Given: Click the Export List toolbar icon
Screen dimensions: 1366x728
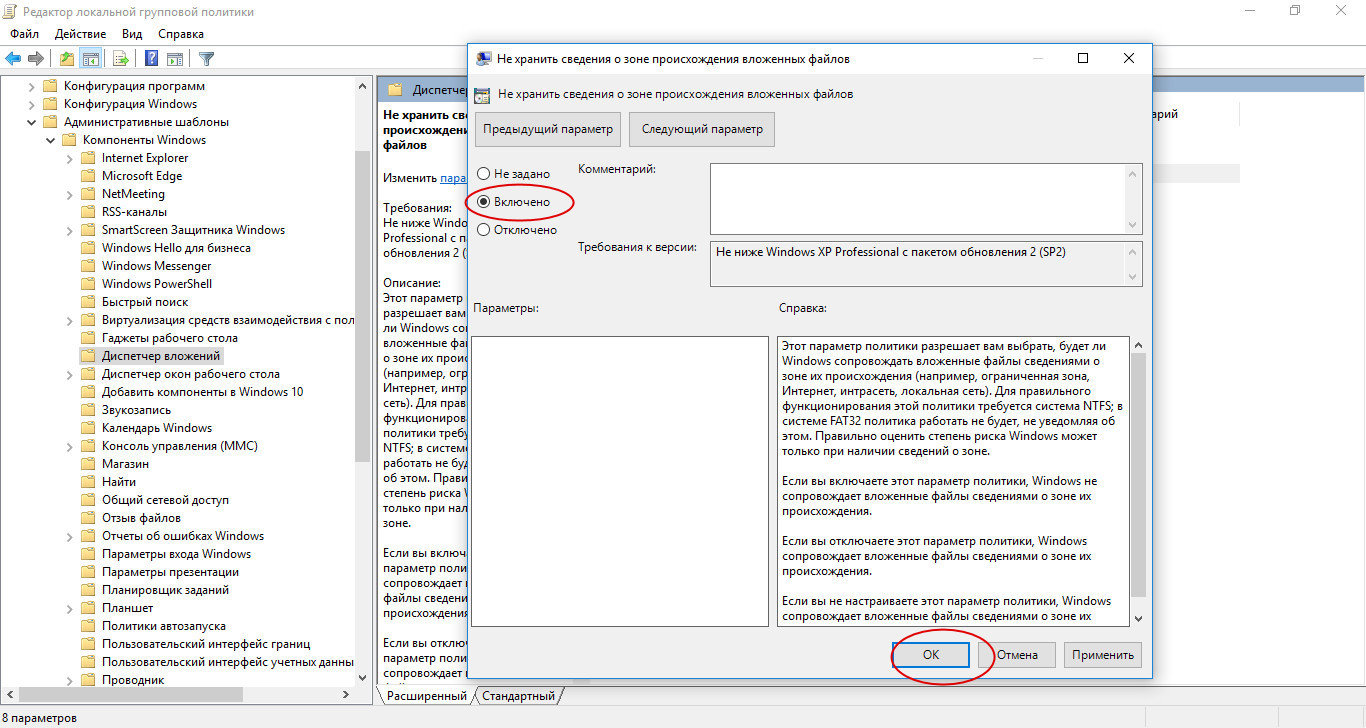Looking at the screenshot, I should pyautogui.click(x=121, y=58).
